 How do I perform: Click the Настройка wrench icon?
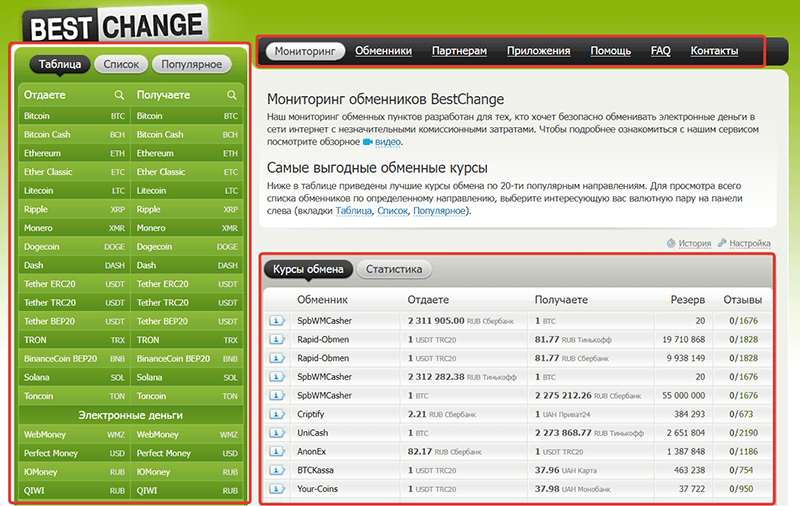[722, 243]
